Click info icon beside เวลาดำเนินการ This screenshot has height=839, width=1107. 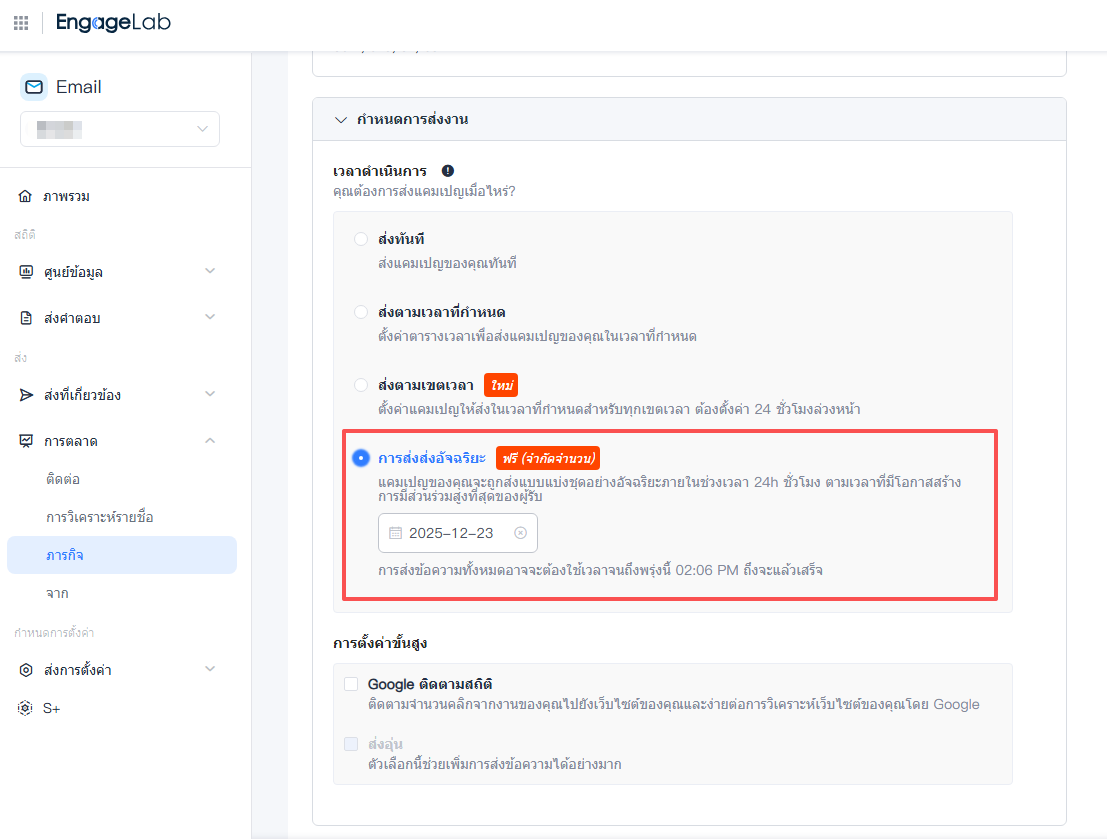point(448,171)
